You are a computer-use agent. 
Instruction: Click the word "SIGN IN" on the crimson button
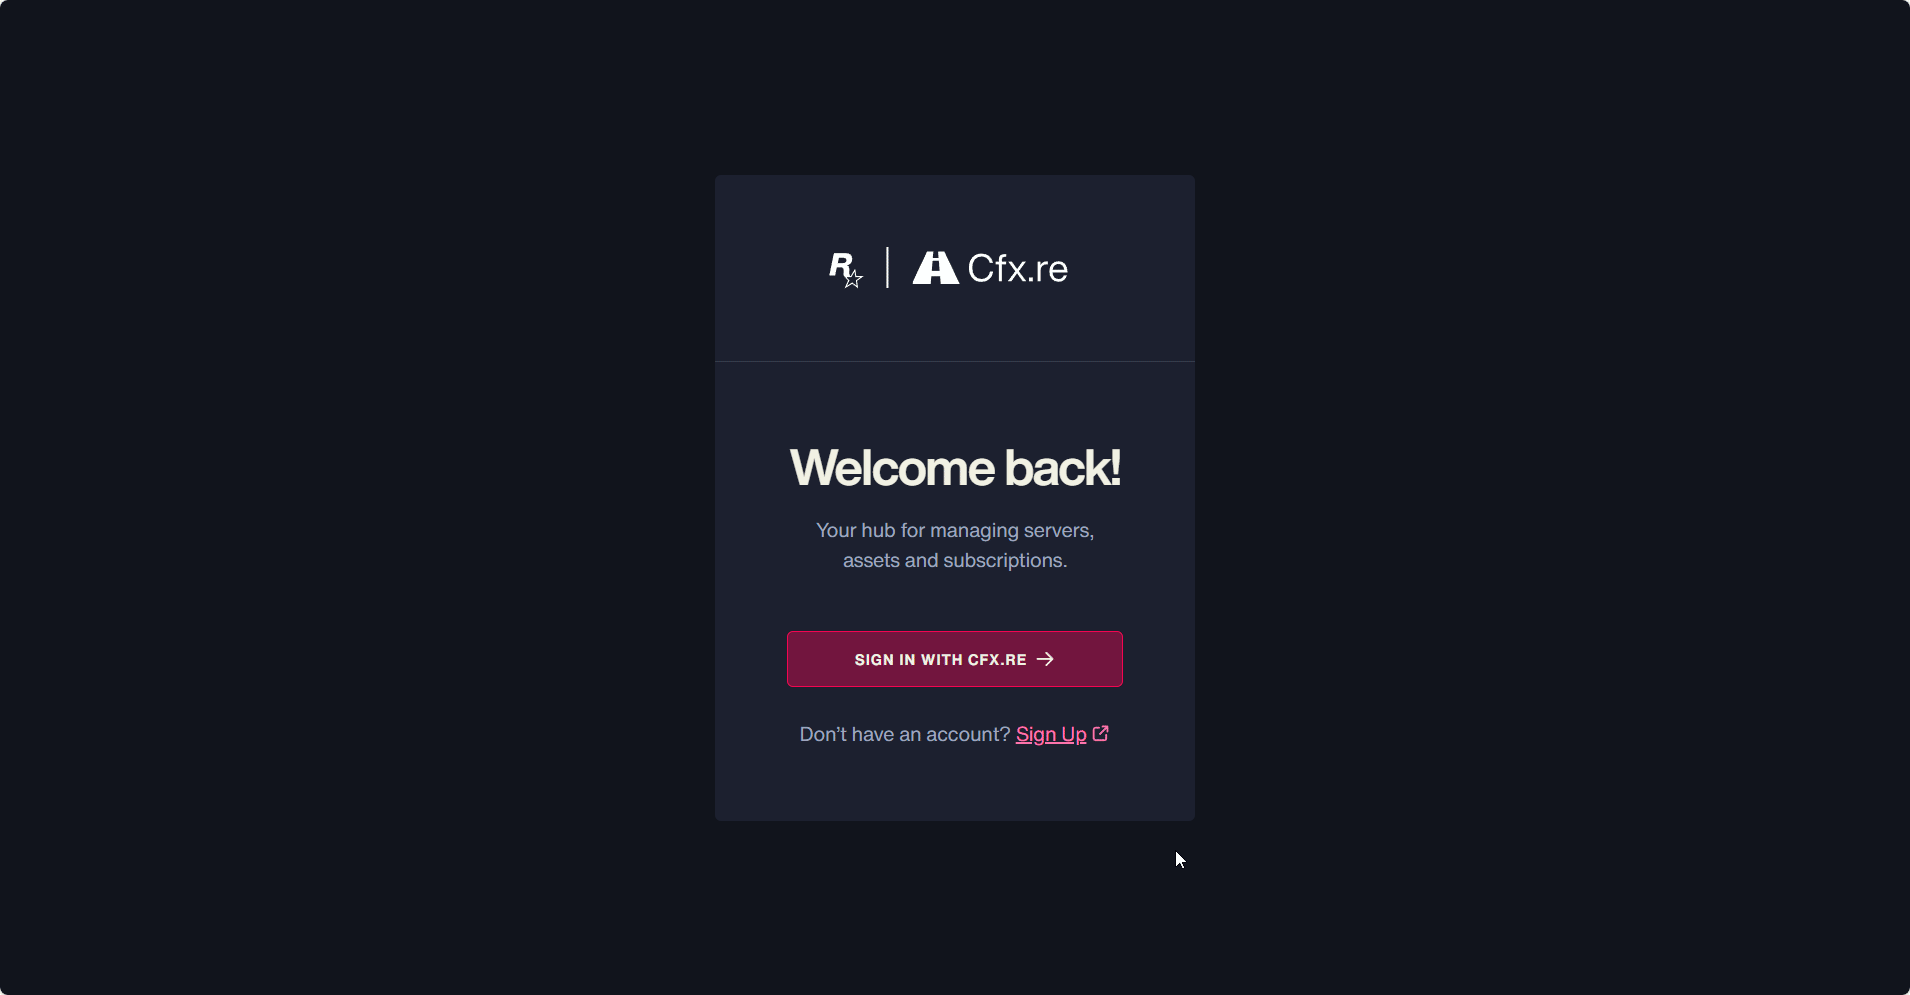coord(885,660)
